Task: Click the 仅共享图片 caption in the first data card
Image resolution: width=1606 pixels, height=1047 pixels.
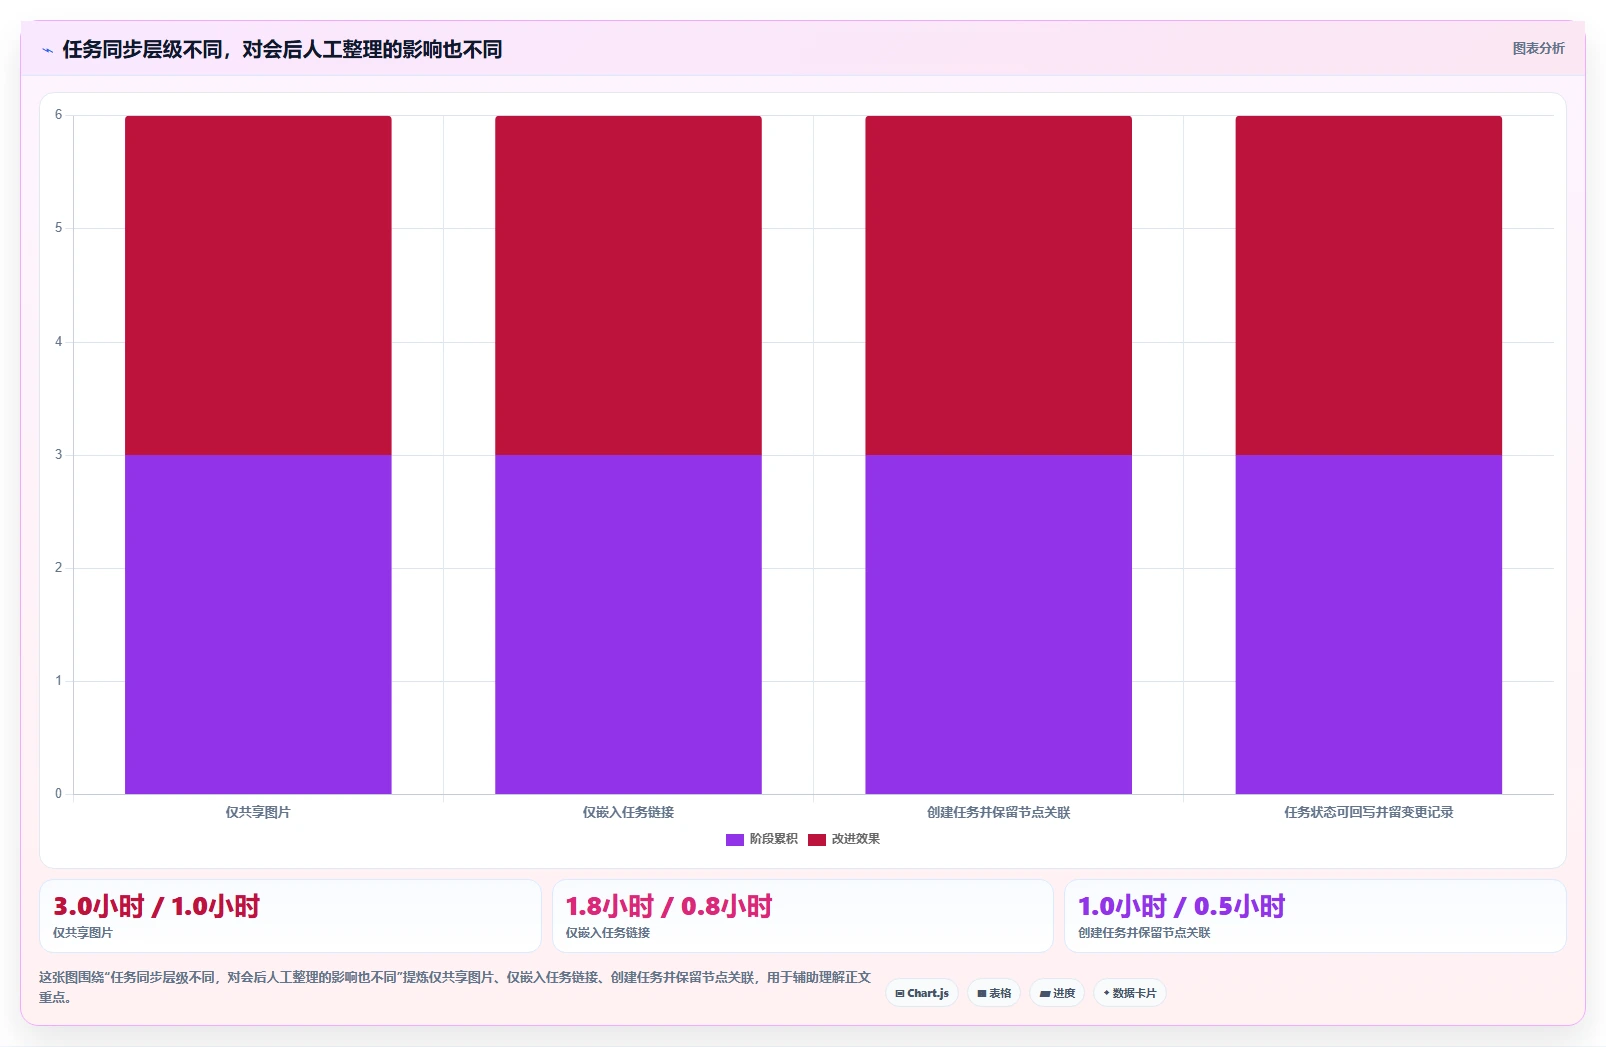Action: (x=83, y=933)
